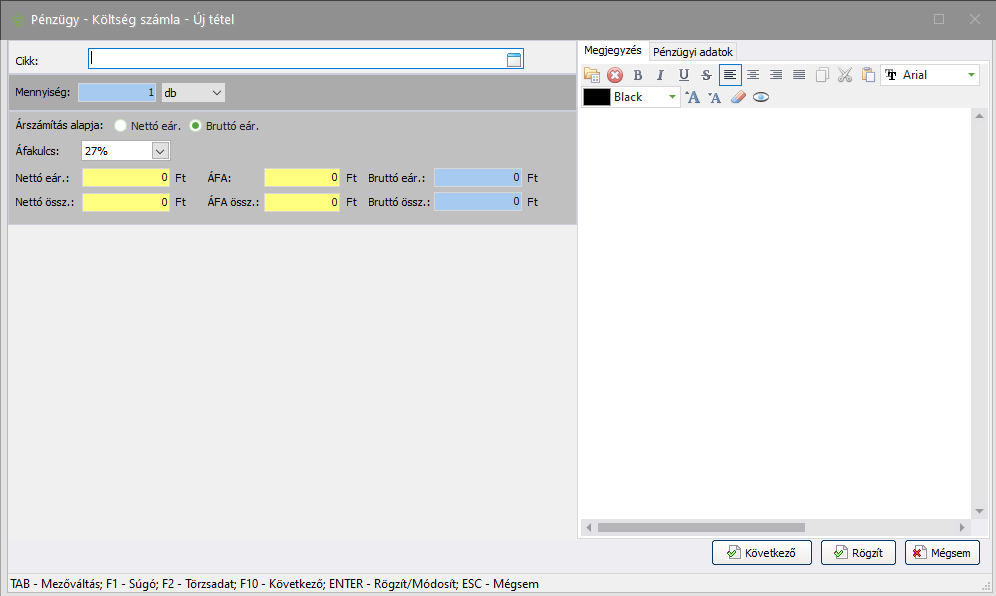Center-align the note text

(753, 75)
